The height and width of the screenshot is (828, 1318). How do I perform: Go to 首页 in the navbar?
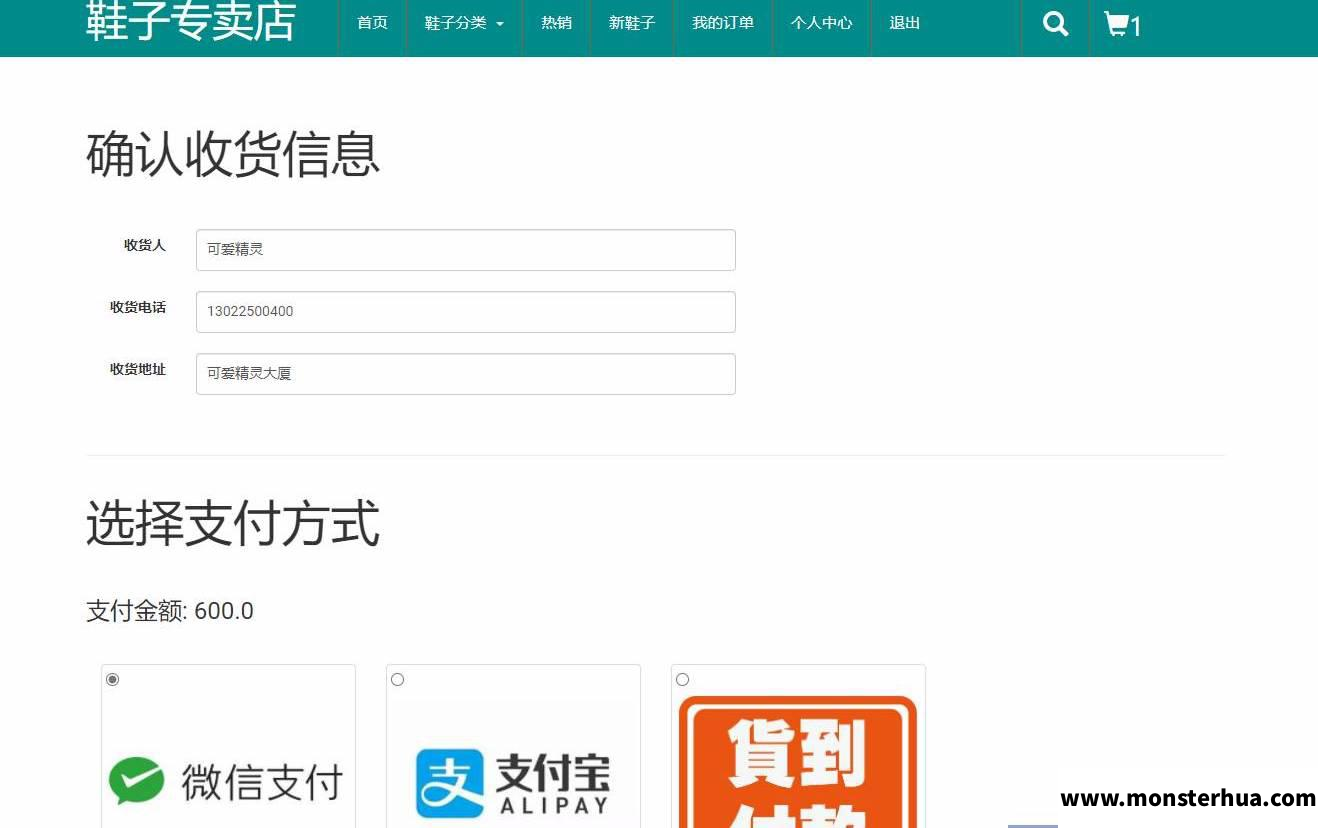coord(372,22)
